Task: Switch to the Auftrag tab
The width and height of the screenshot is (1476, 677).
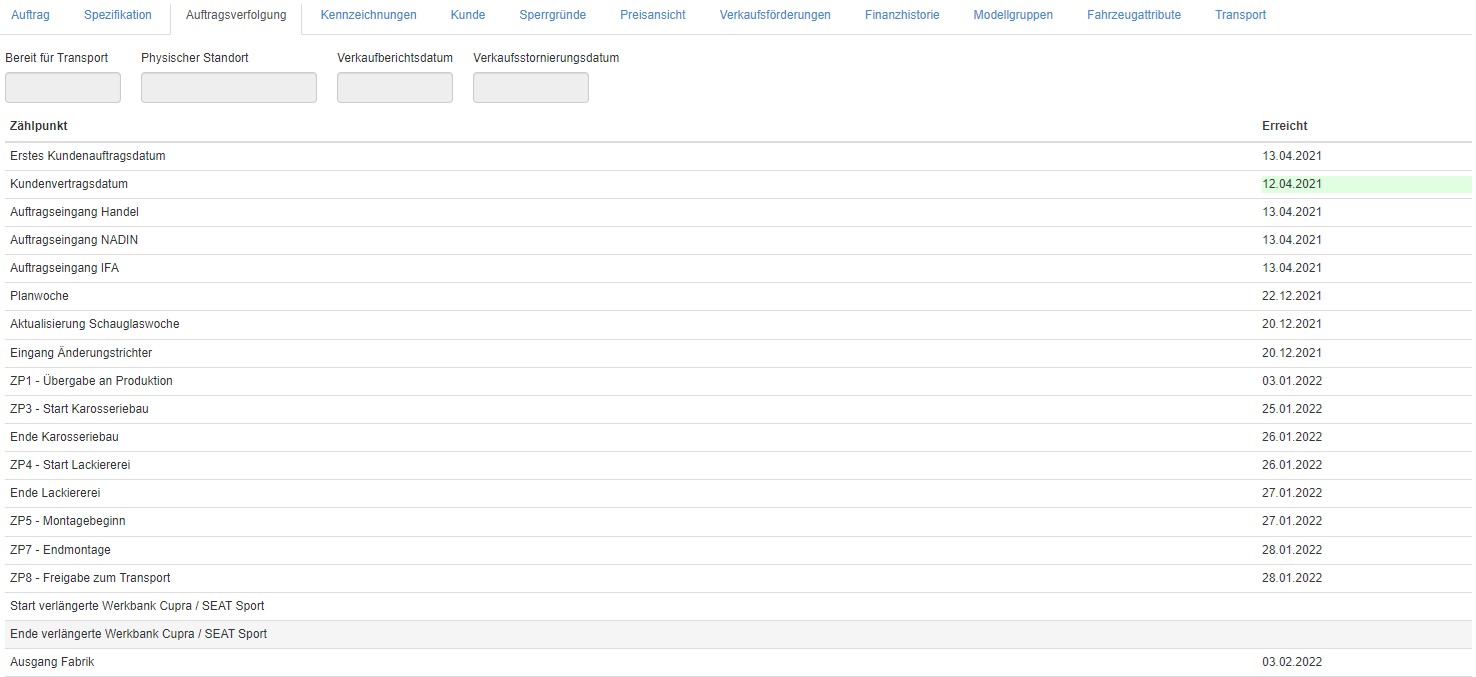Action: click(30, 15)
